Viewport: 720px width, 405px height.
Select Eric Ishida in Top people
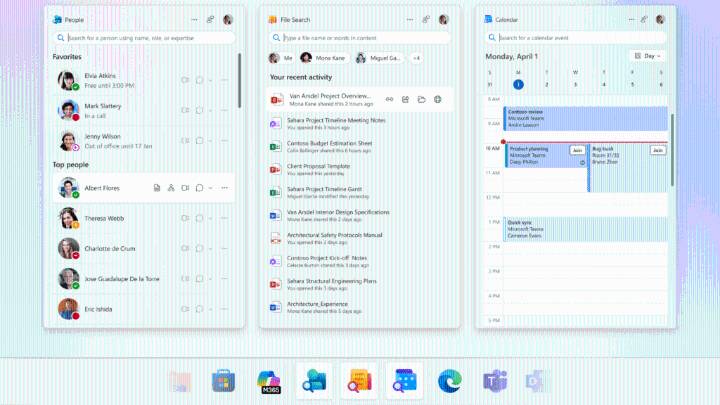click(144, 309)
